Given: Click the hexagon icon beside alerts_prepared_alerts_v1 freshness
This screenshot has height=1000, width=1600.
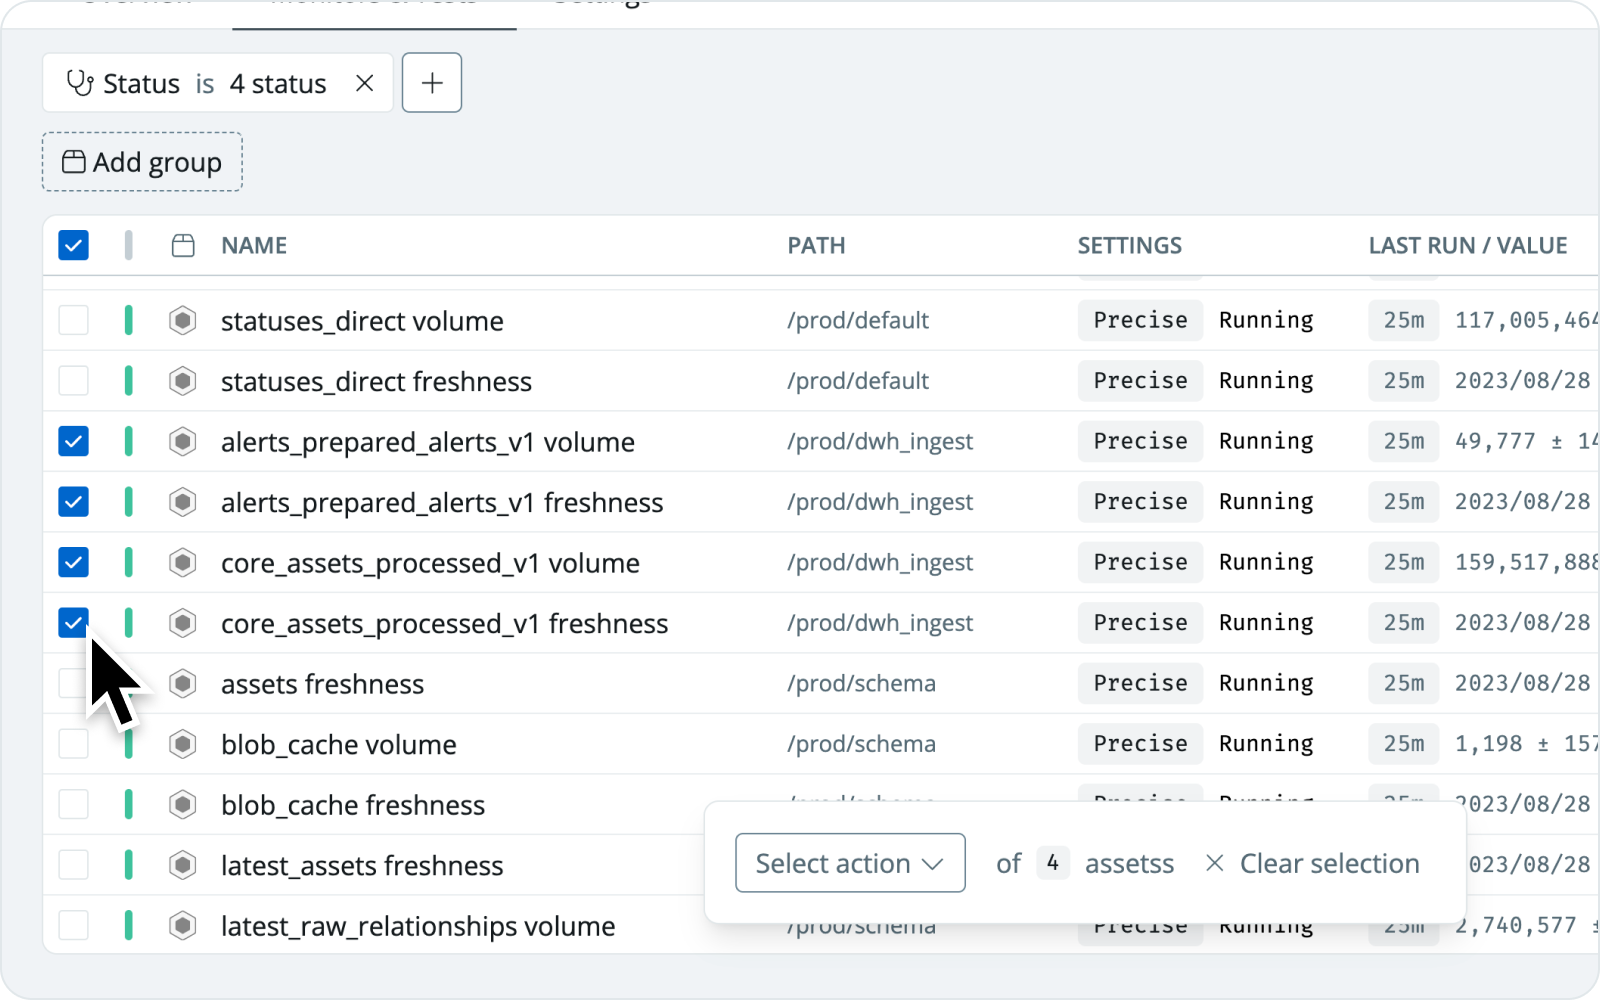Looking at the screenshot, I should [184, 502].
